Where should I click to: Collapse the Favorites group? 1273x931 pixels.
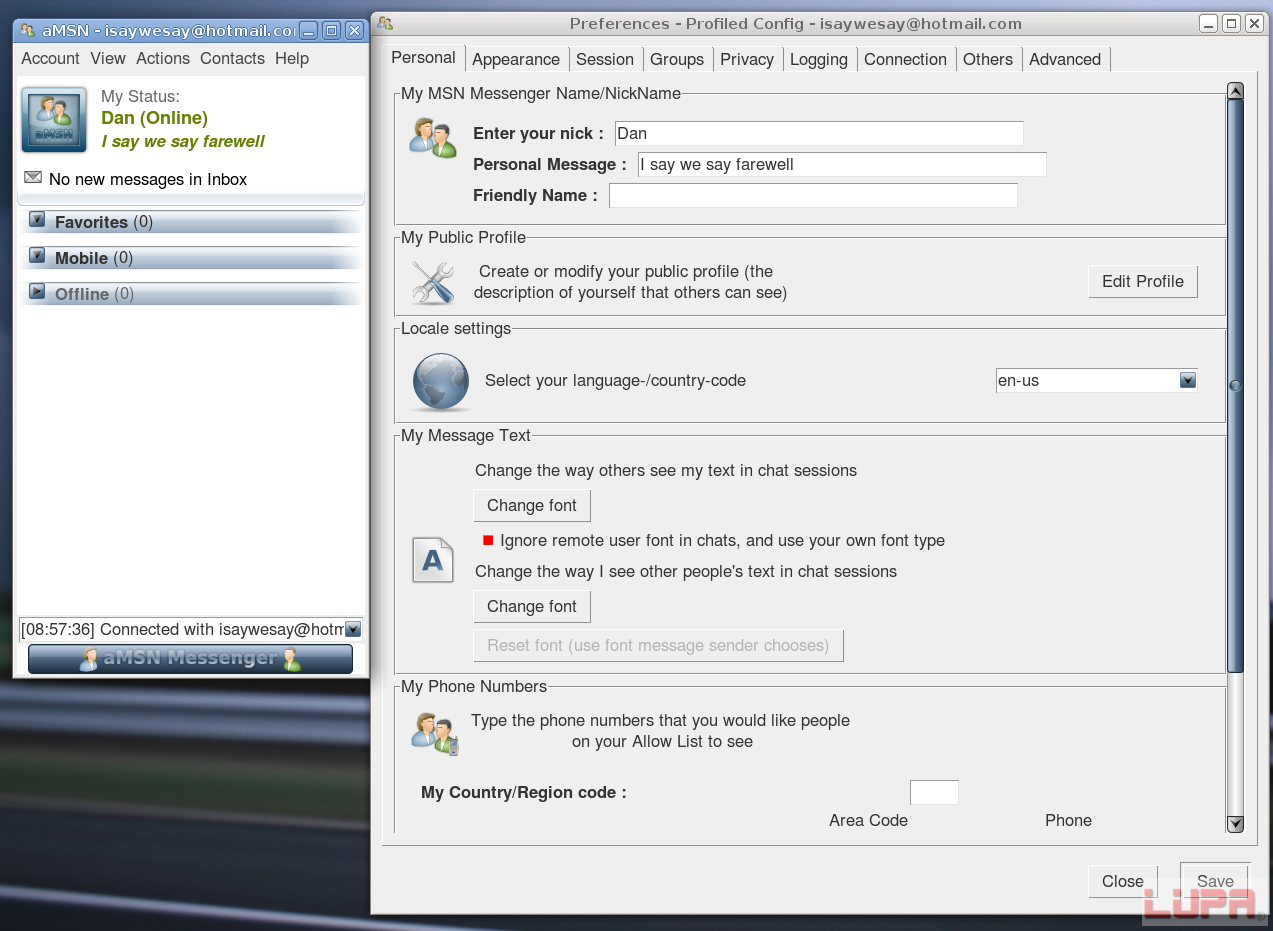tap(37, 219)
